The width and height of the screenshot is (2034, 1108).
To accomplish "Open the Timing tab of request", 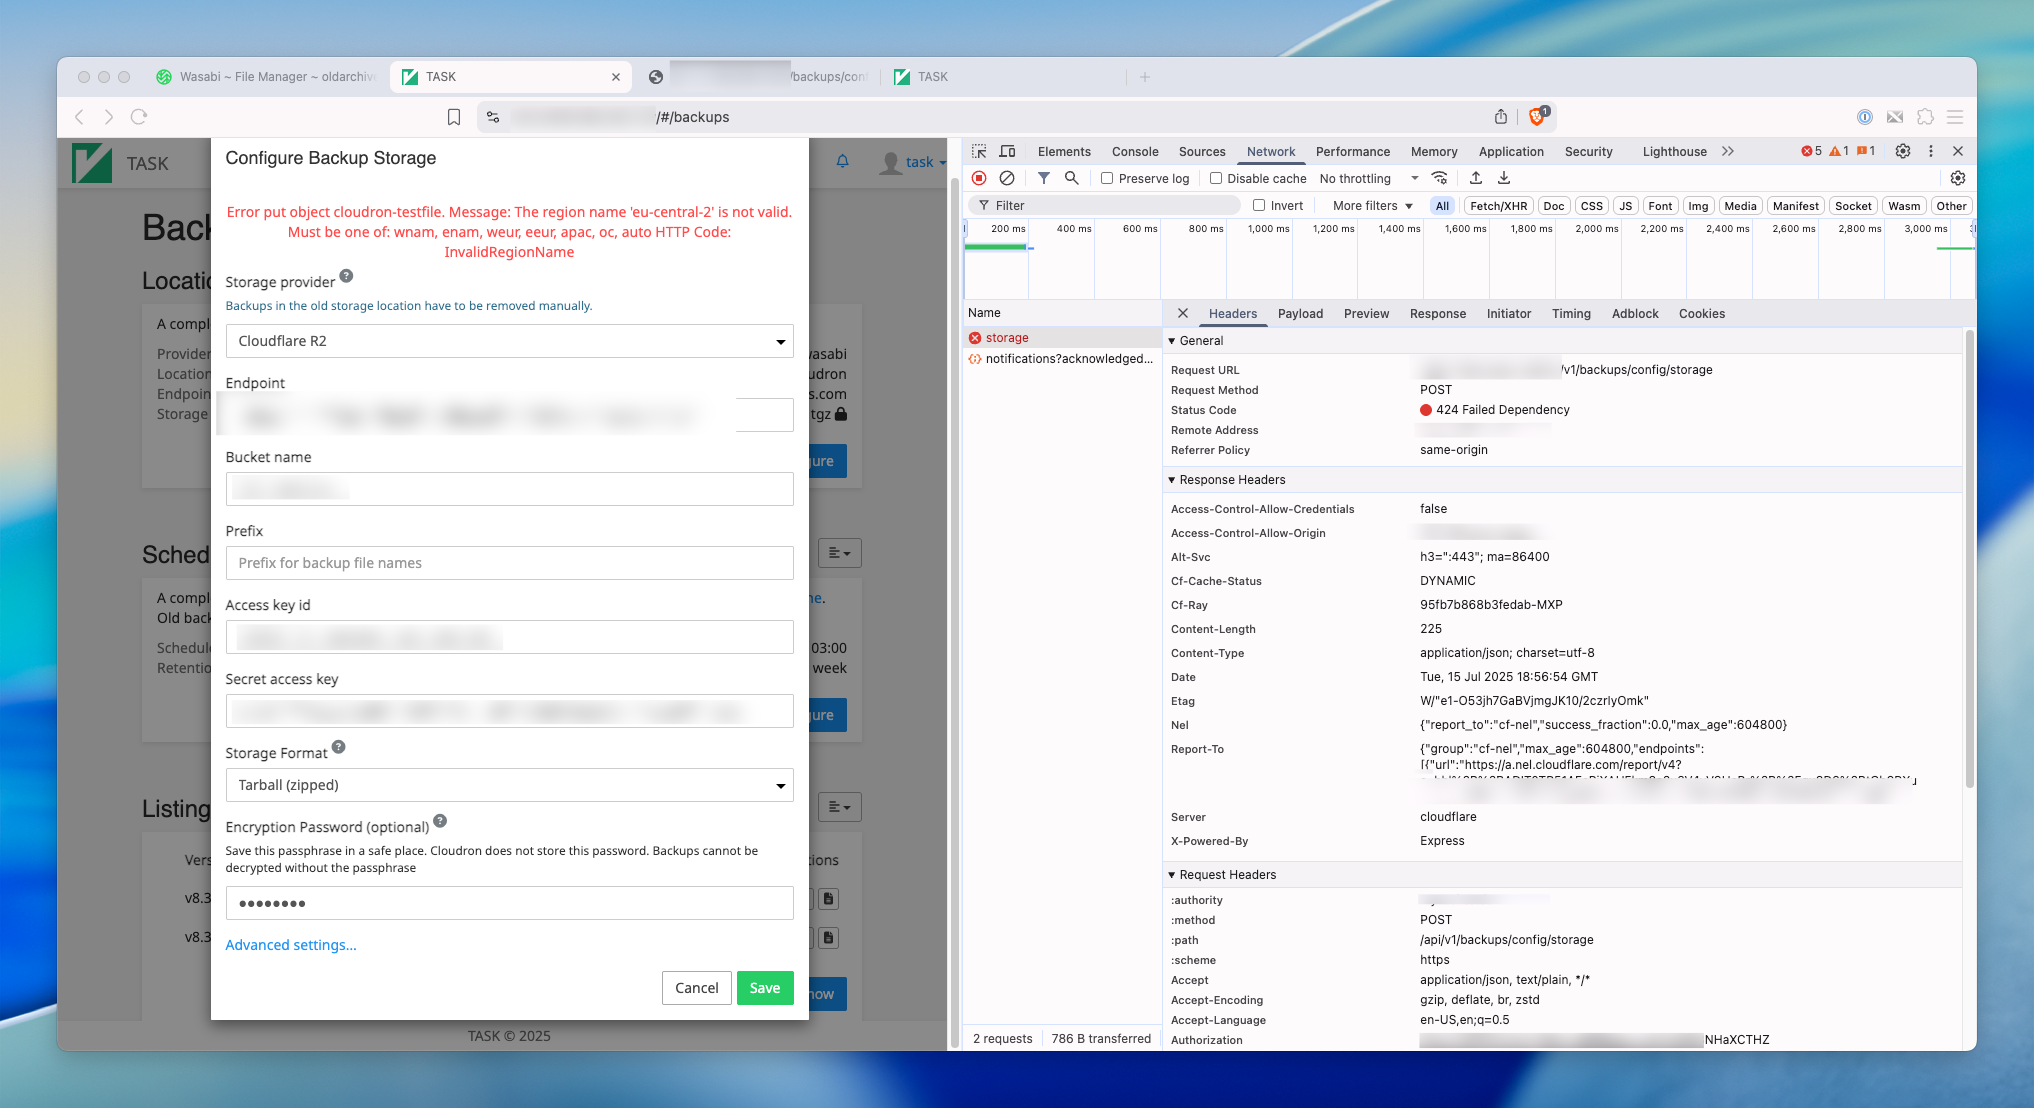I will [x=1571, y=313].
